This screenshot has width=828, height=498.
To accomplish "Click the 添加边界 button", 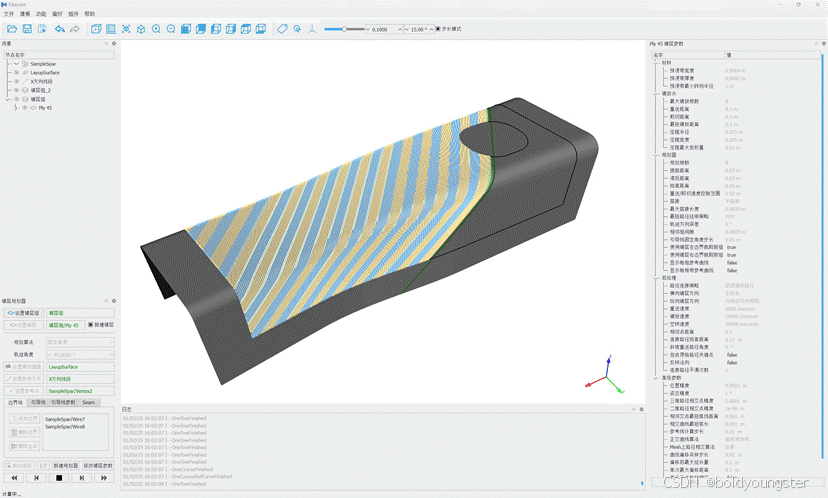I will point(24,418).
